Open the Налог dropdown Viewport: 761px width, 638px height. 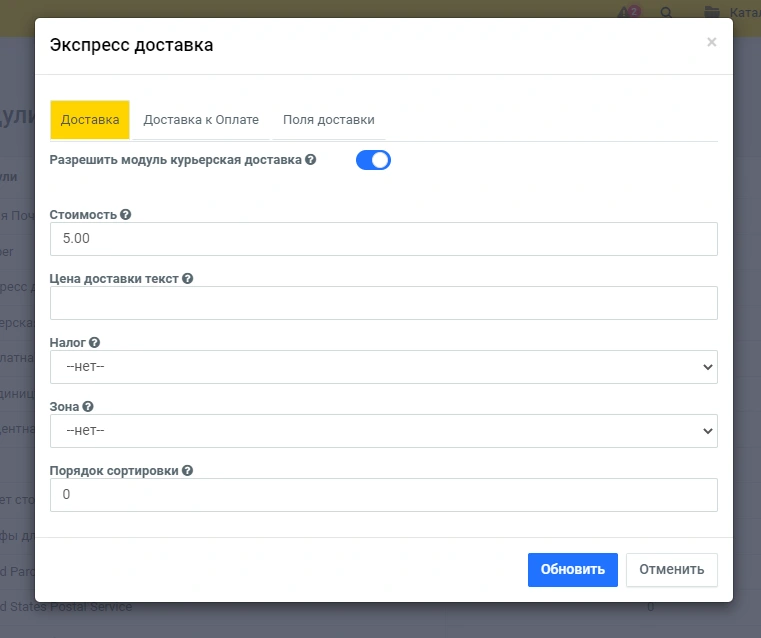(x=383, y=367)
